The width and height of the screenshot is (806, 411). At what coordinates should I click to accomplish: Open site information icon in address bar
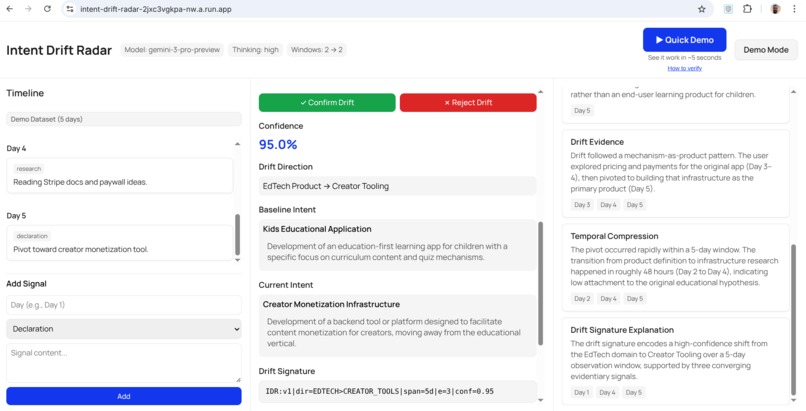click(70, 9)
